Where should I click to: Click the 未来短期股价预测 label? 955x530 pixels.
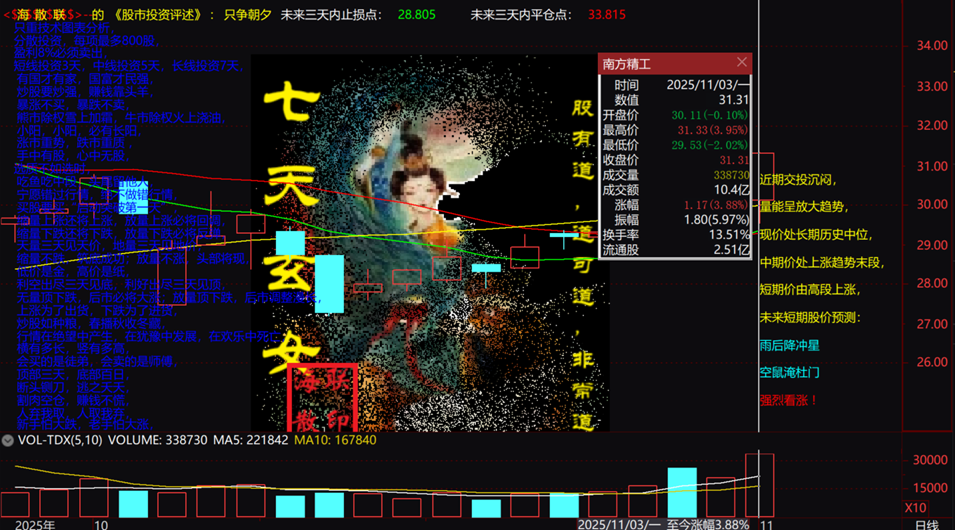(x=810, y=317)
